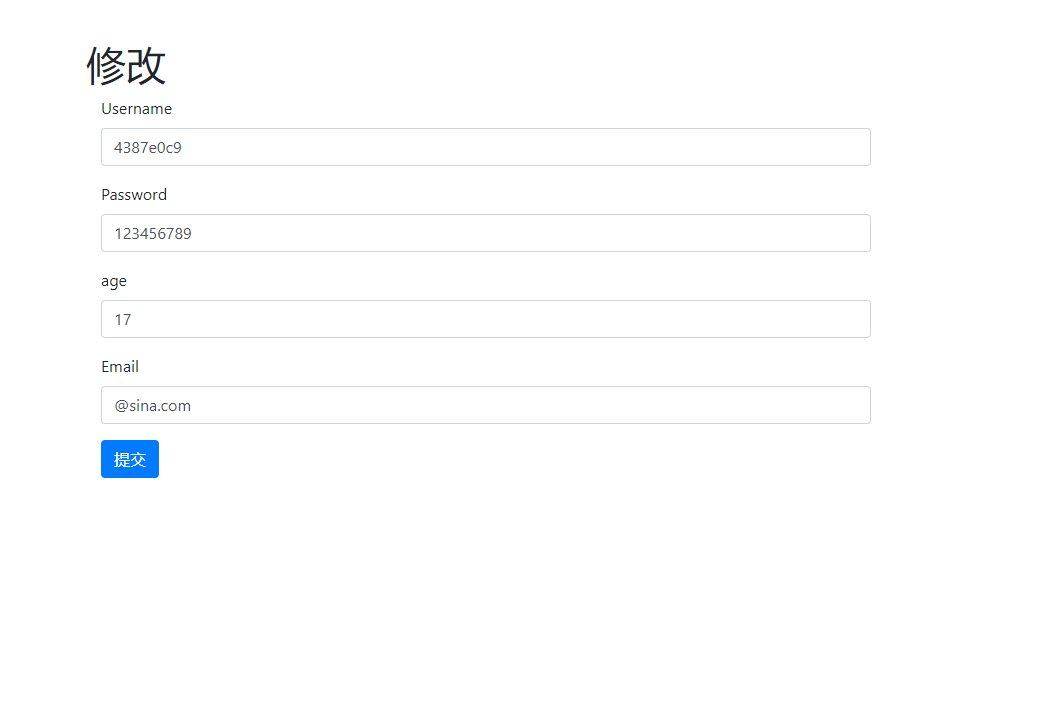The height and width of the screenshot is (718, 1047).
Task: Click the text box containing 123456789
Action: pos(485,233)
